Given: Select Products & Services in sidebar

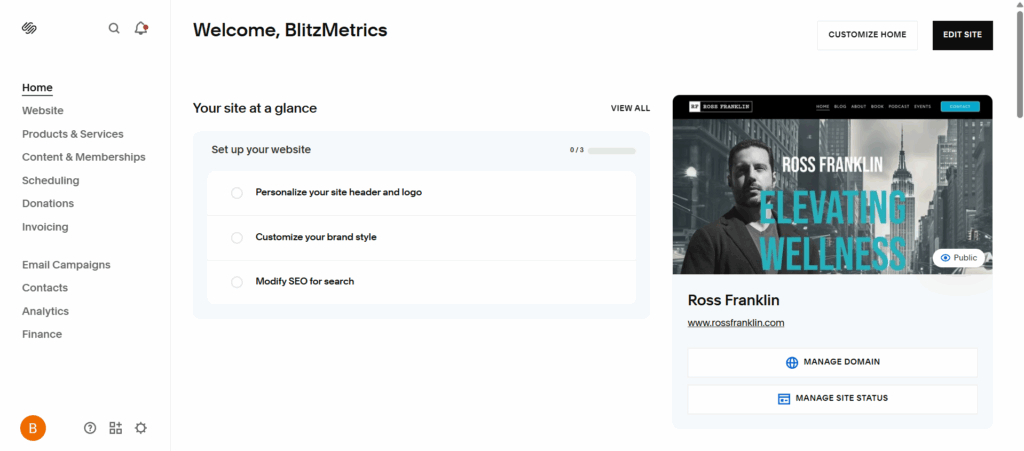Looking at the screenshot, I should click(73, 134).
